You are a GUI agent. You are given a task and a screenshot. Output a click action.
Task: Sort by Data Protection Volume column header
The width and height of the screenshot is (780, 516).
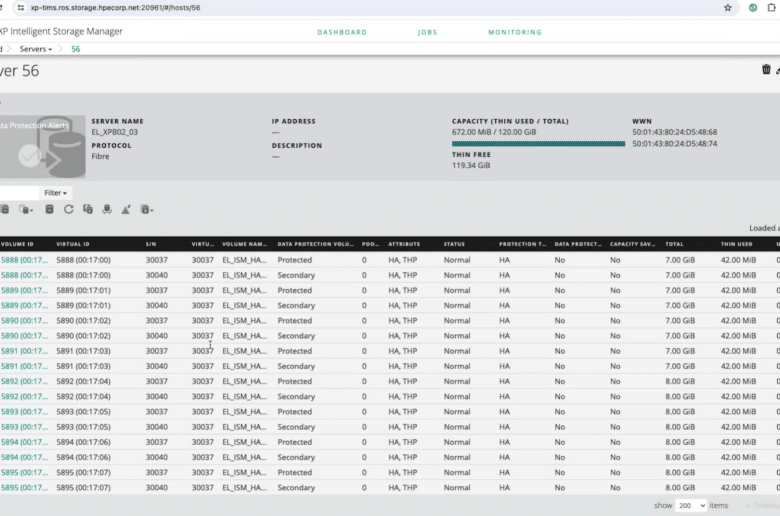[x=315, y=244]
